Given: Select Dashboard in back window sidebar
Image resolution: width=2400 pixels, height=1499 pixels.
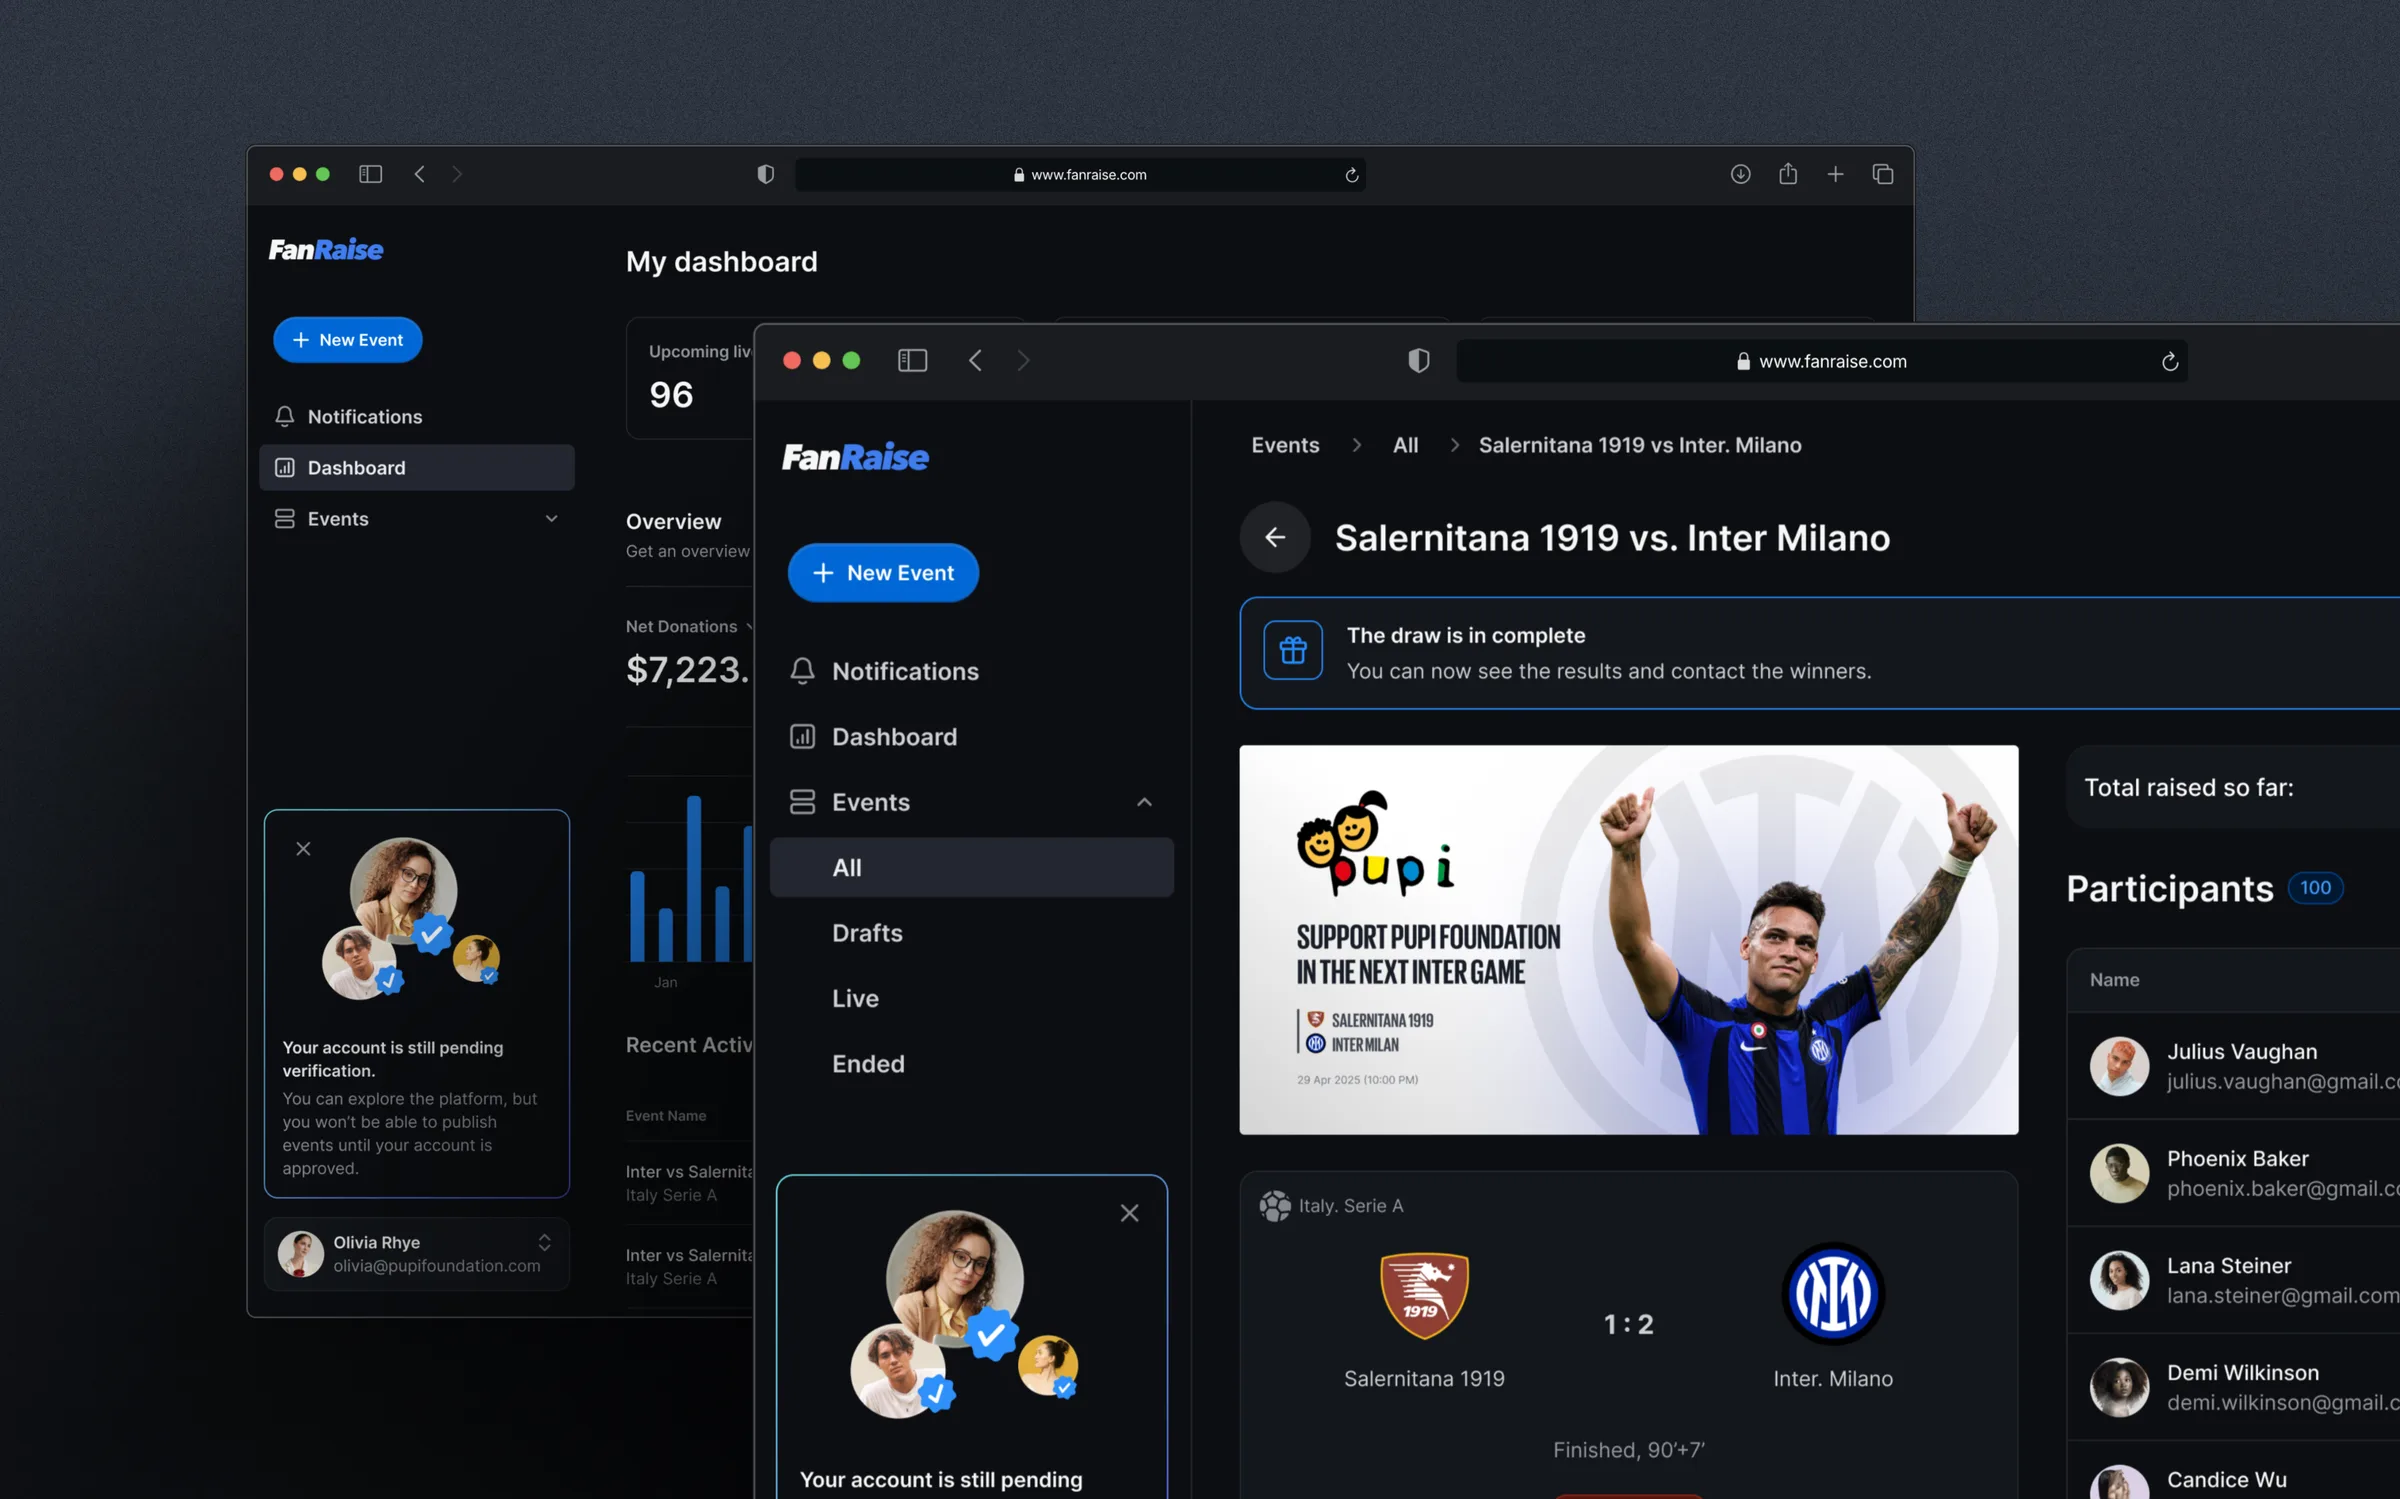Looking at the screenshot, I should point(417,468).
